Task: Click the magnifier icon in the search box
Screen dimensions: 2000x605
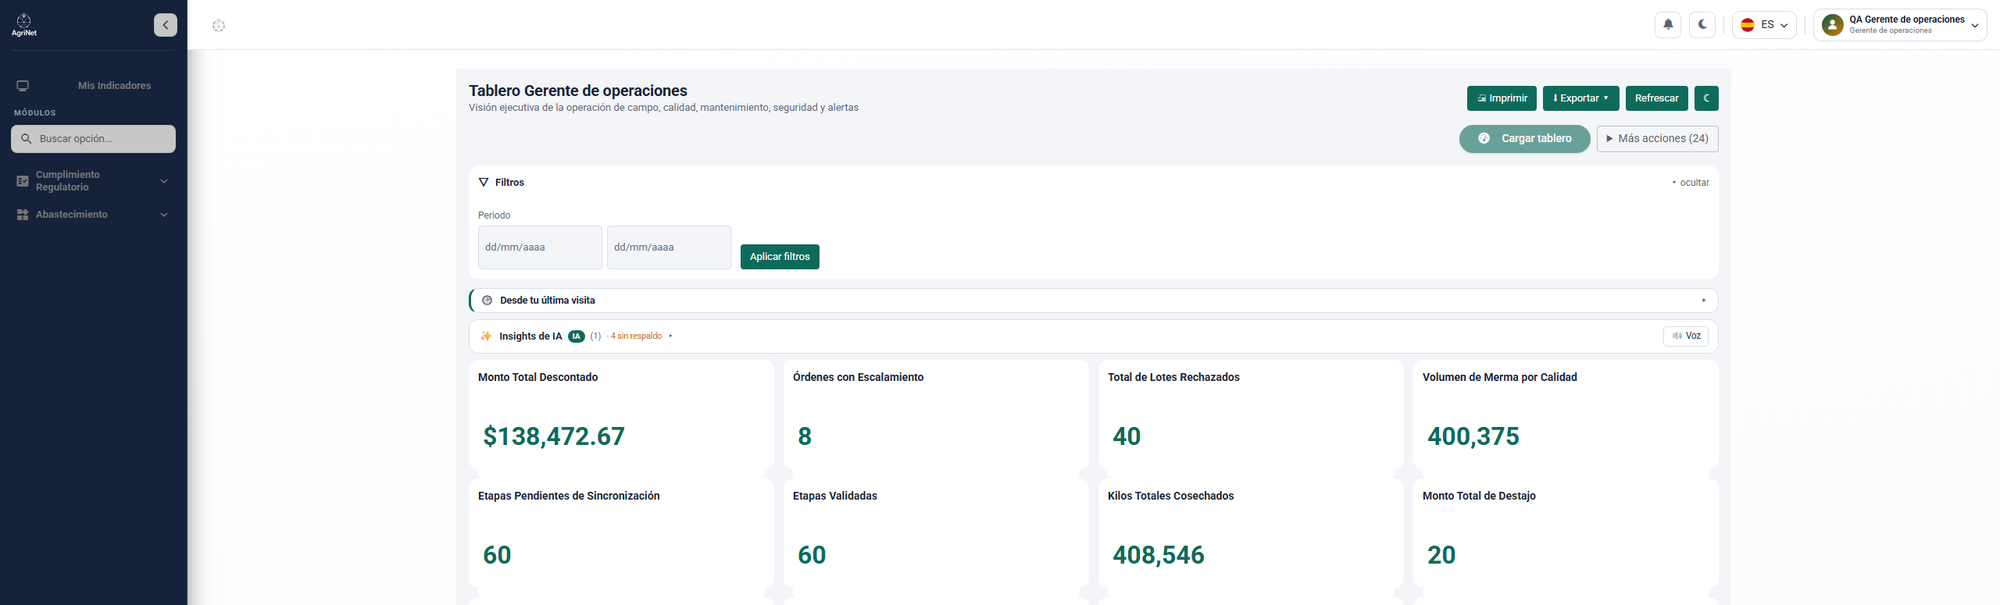Action: tap(26, 139)
